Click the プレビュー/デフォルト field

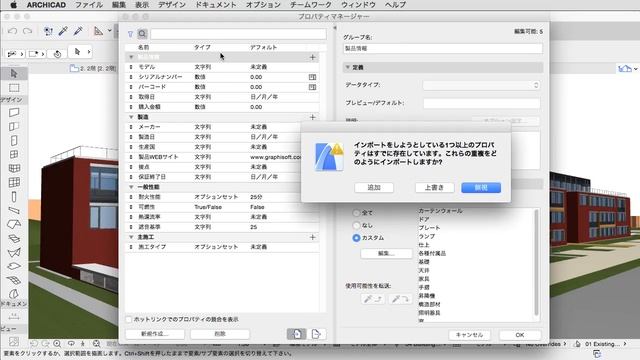482,103
